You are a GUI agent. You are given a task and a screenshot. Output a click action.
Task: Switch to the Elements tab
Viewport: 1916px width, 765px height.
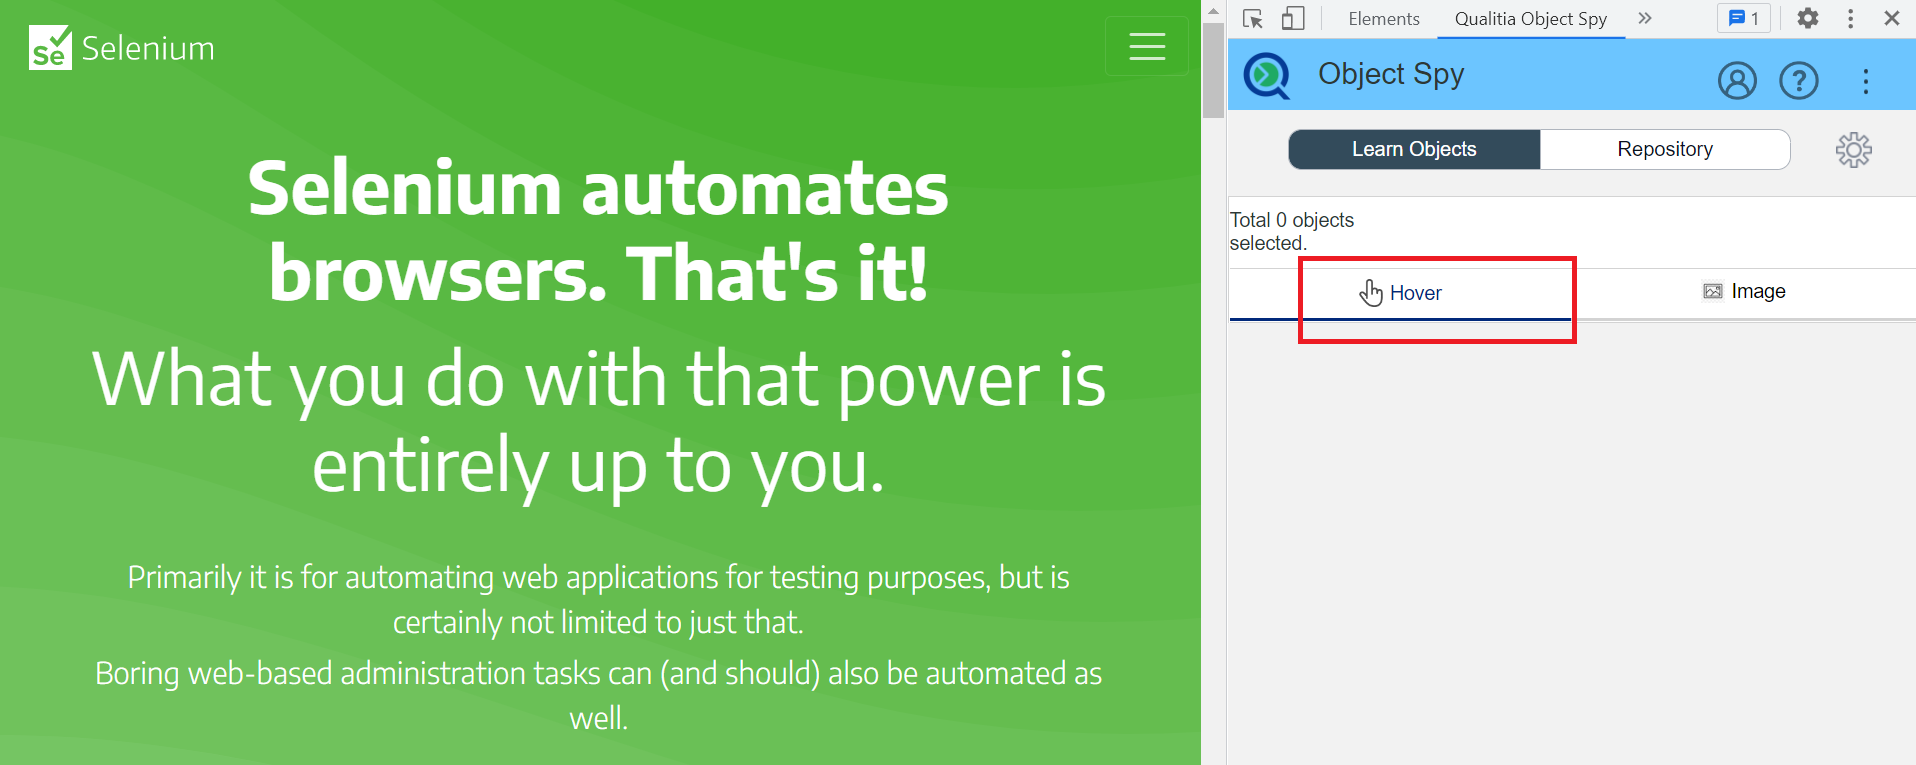[1383, 19]
